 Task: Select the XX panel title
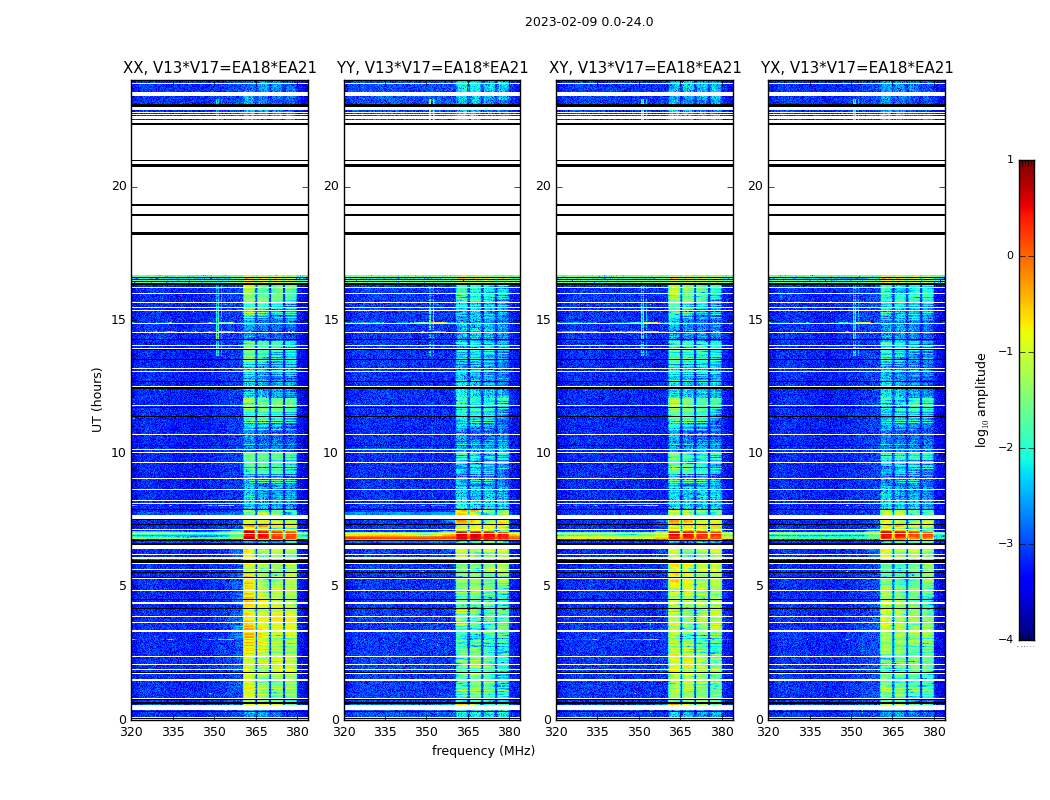(x=219, y=68)
